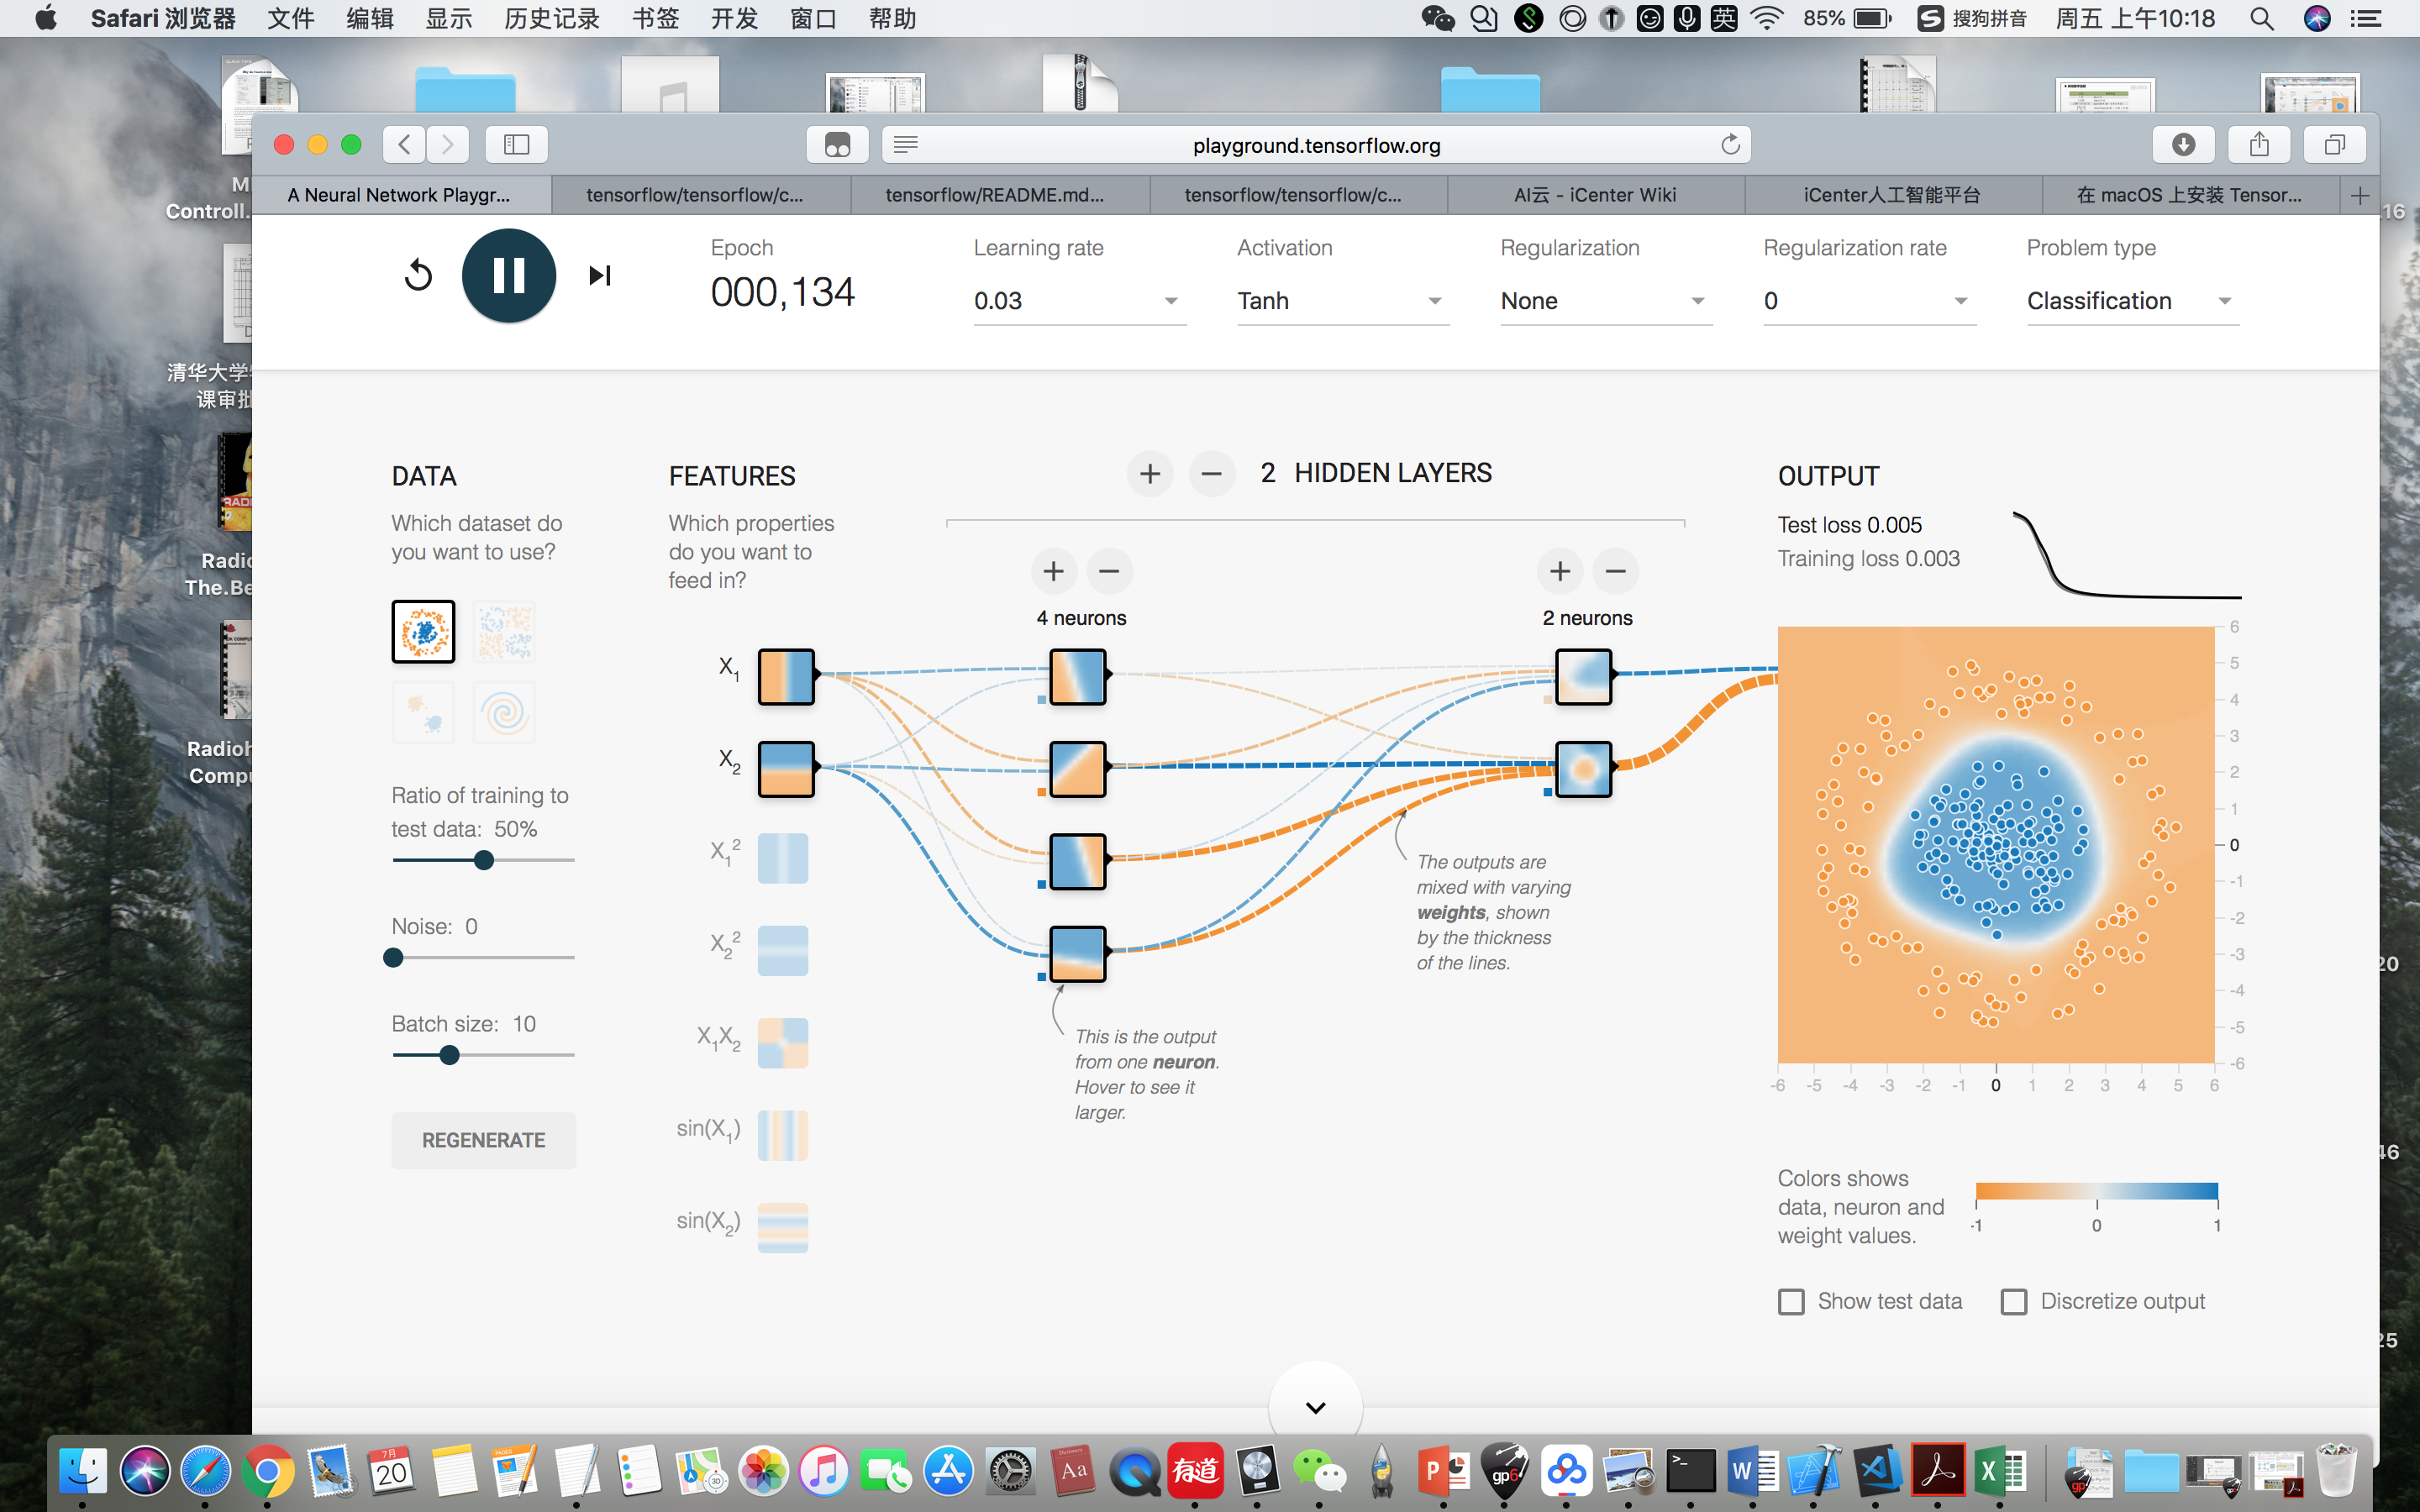Open the Wi-Fi status menu

coord(1767,18)
